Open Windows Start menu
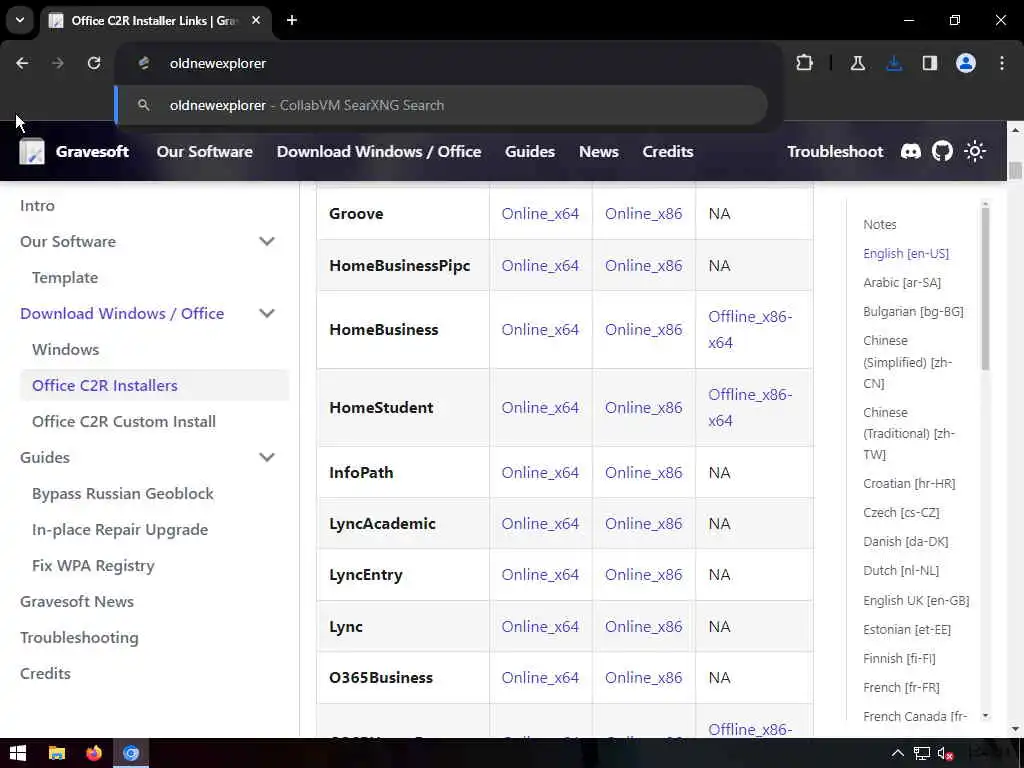 click(18, 754)
